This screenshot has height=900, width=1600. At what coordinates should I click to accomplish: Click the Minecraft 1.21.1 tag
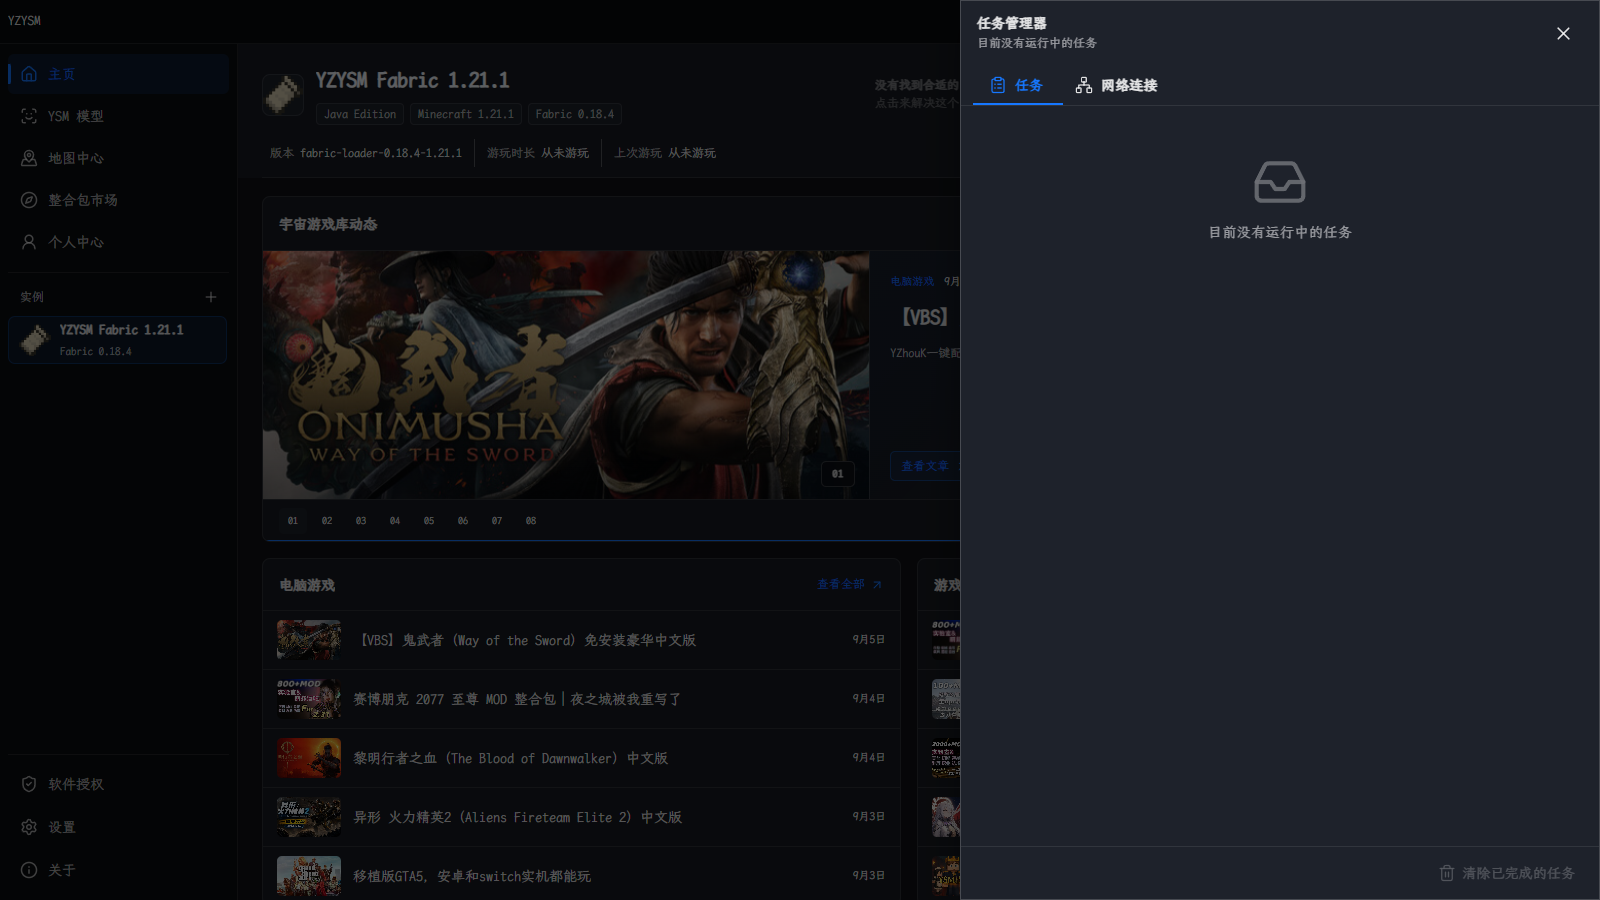point(466,114)
